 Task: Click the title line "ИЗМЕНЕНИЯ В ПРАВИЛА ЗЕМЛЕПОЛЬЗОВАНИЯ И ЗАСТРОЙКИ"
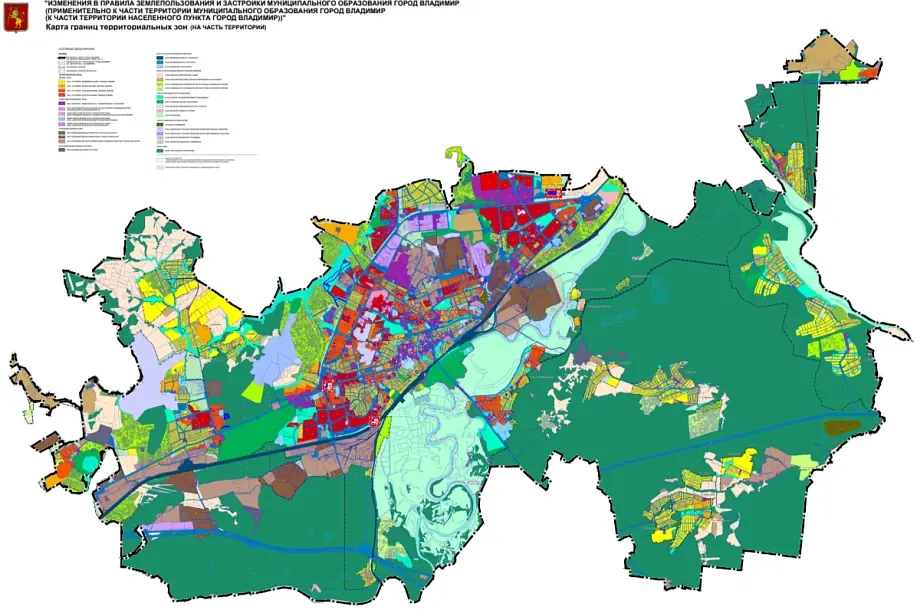[252, 3]
